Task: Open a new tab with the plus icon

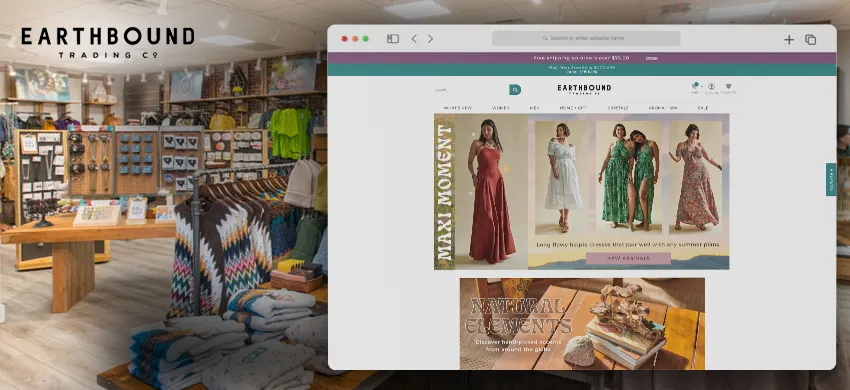Action: [789, 39]
